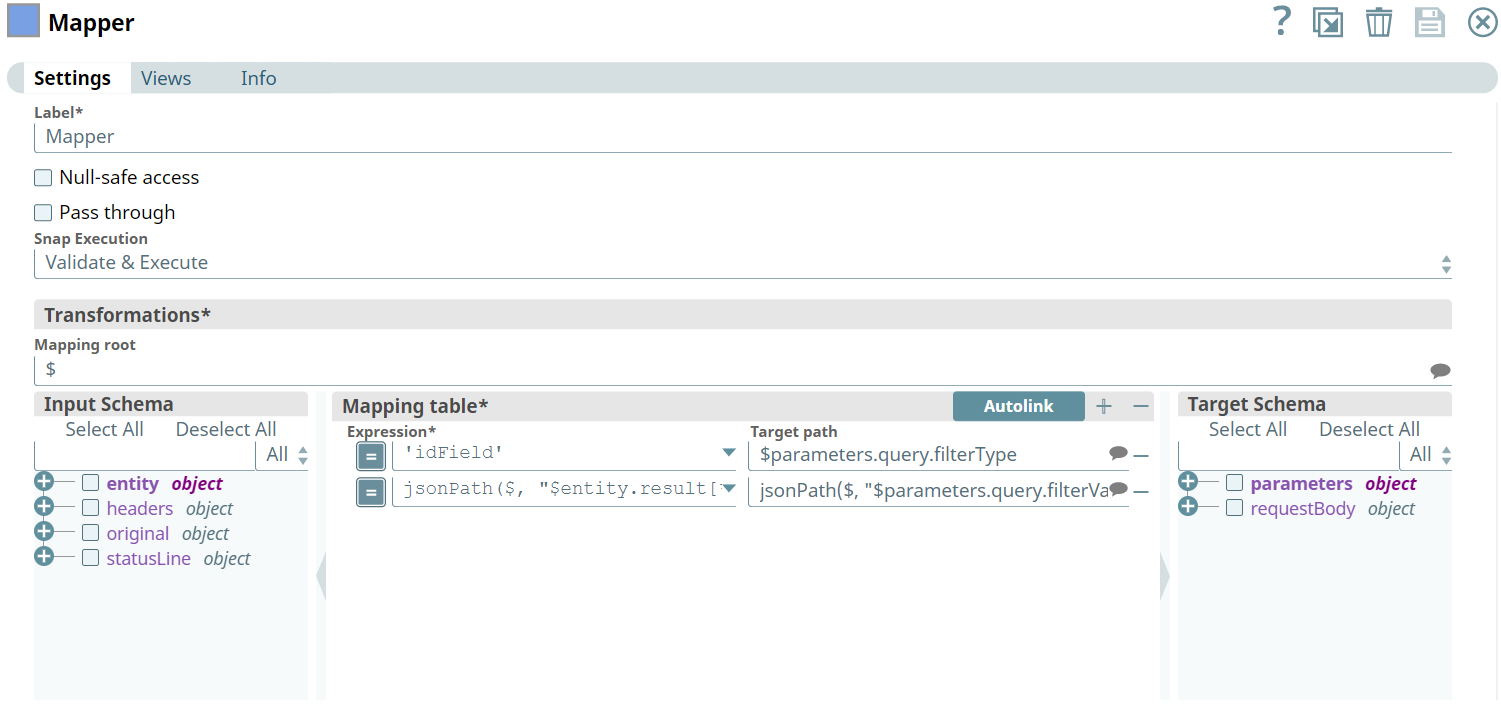1501x717 pixels.
Task: Enable Null-safe access checkbox
Action: (x=43, y=178)
